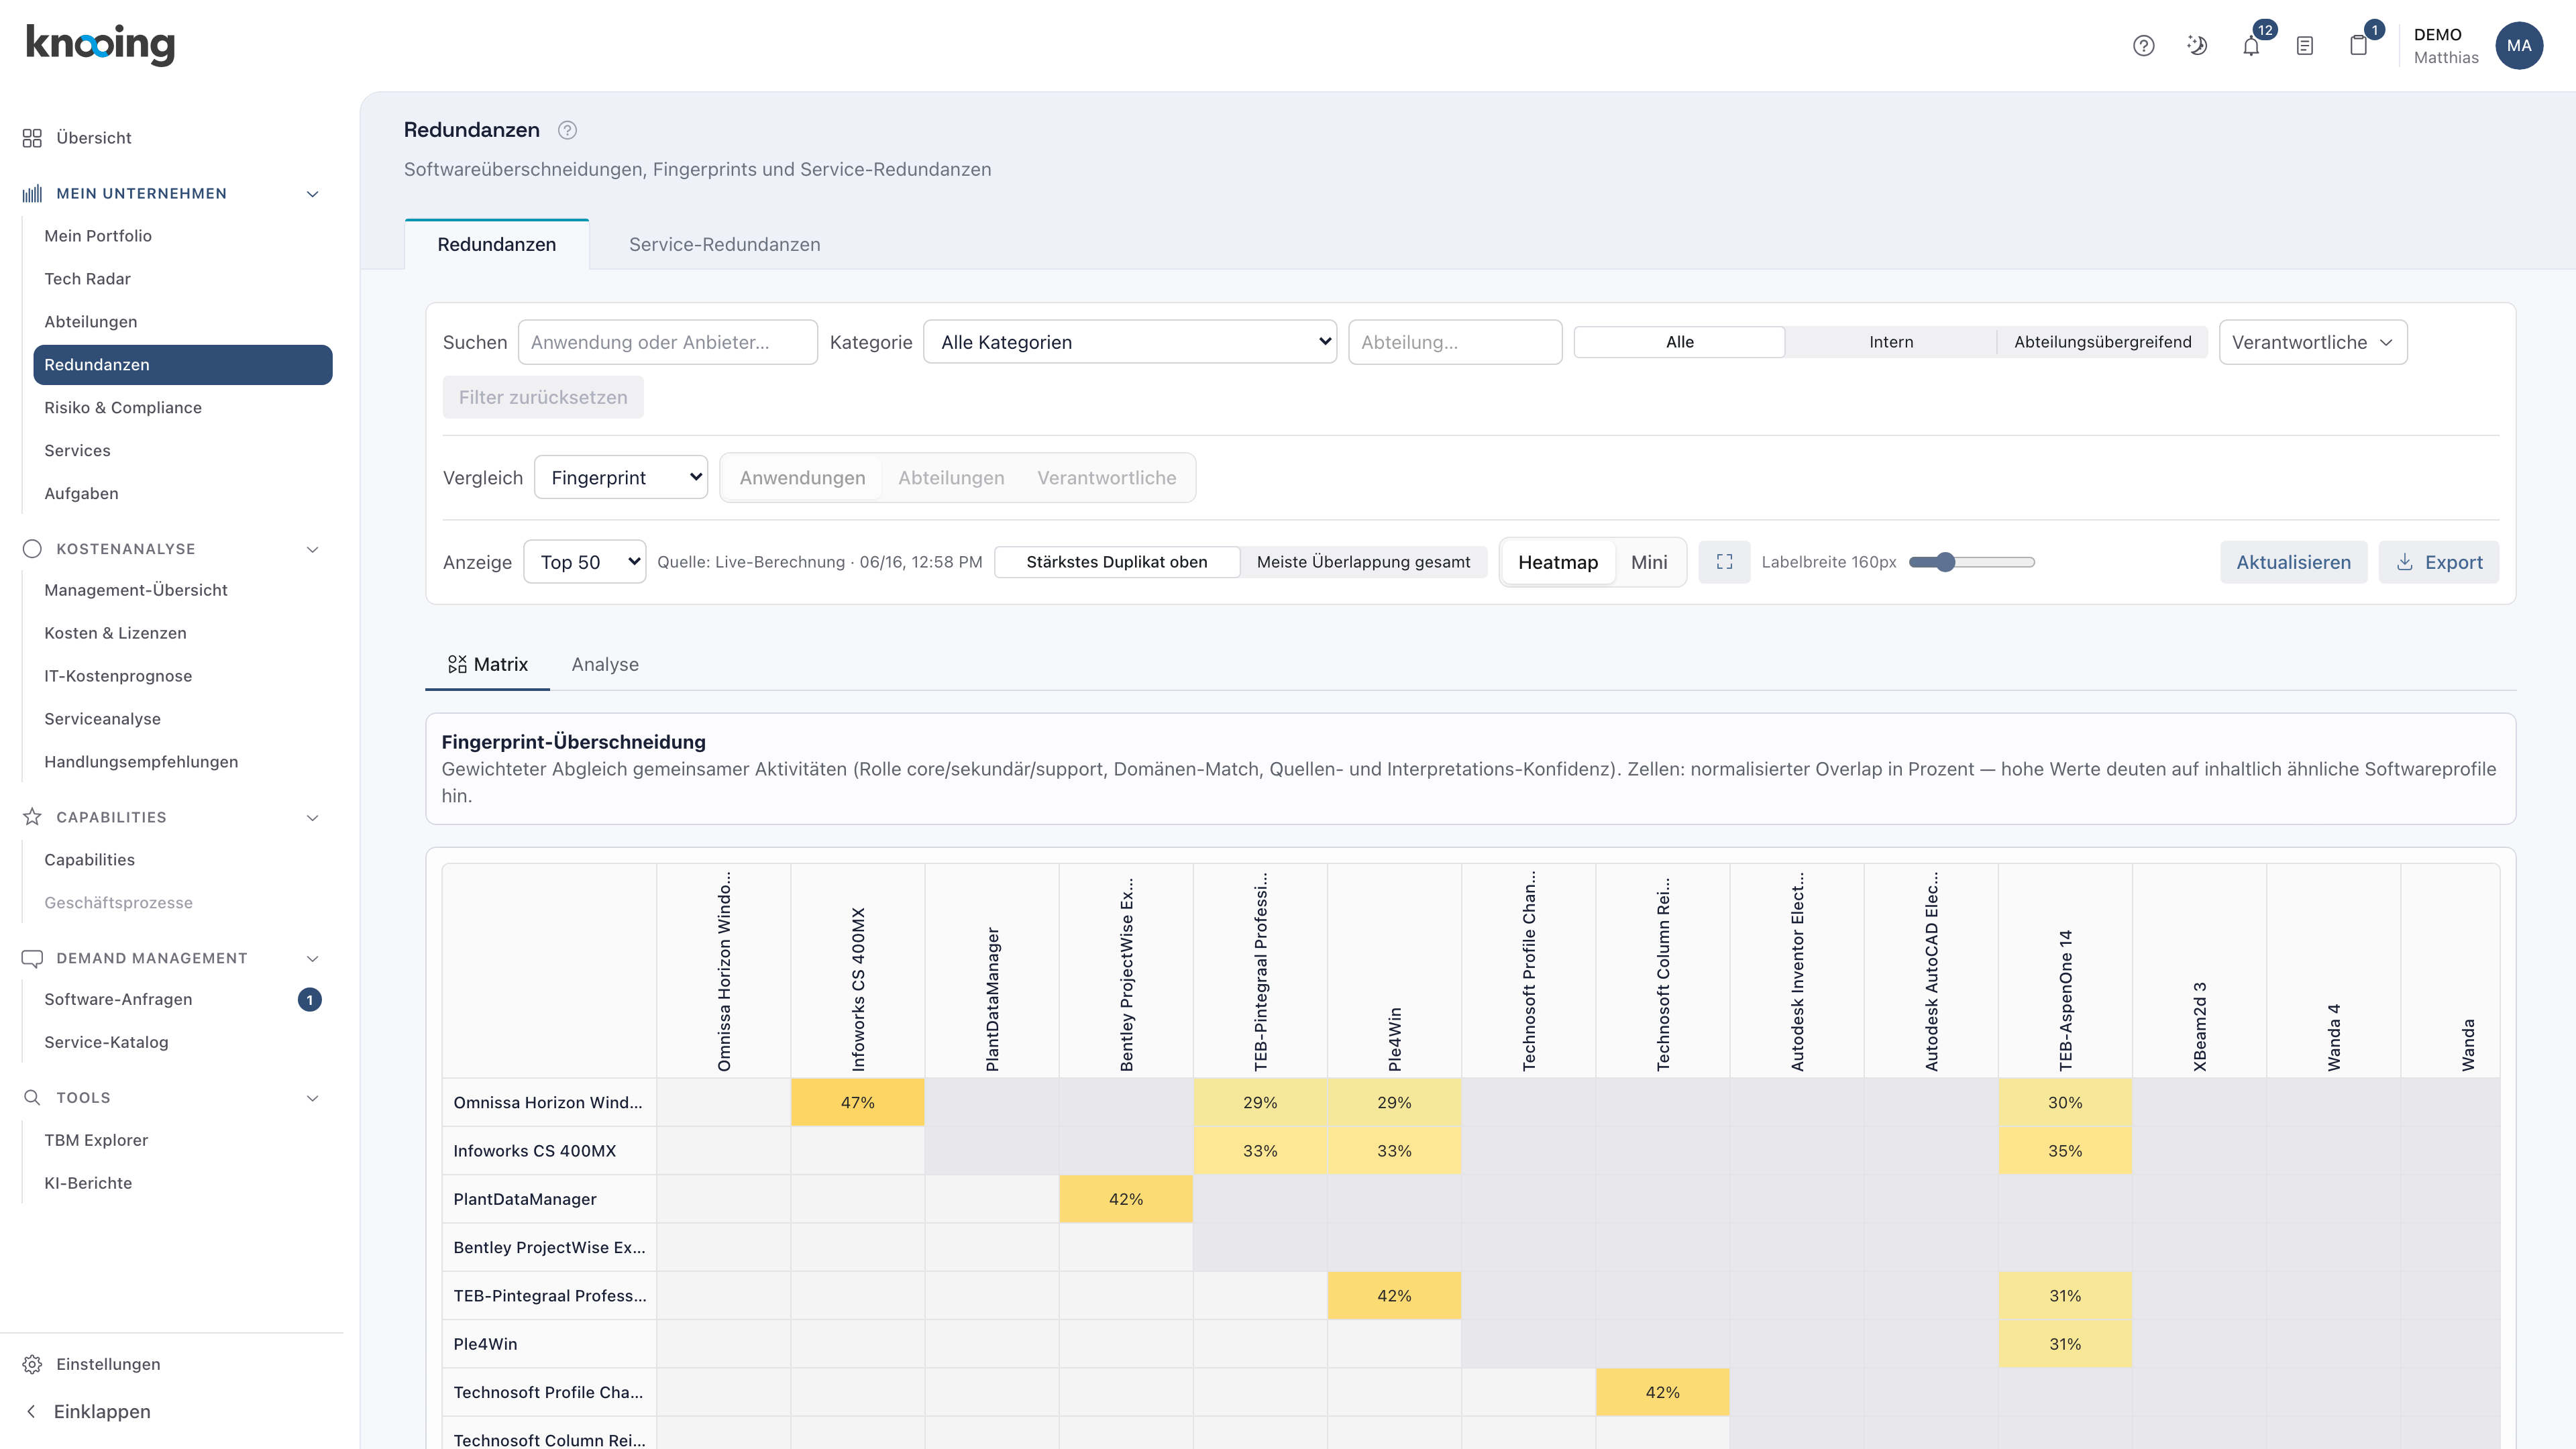Open notifications bell icon
The height and width of the screenshot is (1449, 2576).
[2251, 46]
